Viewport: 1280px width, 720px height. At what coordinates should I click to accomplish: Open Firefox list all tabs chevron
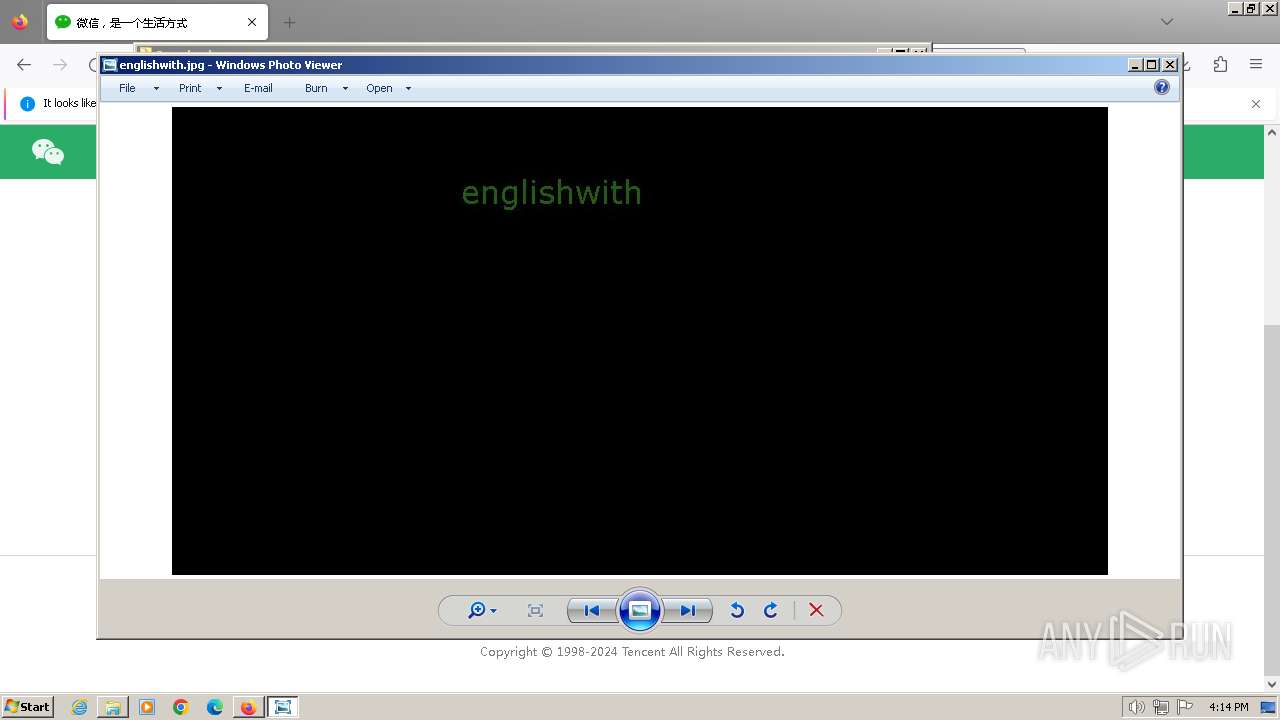[1166, 21]
